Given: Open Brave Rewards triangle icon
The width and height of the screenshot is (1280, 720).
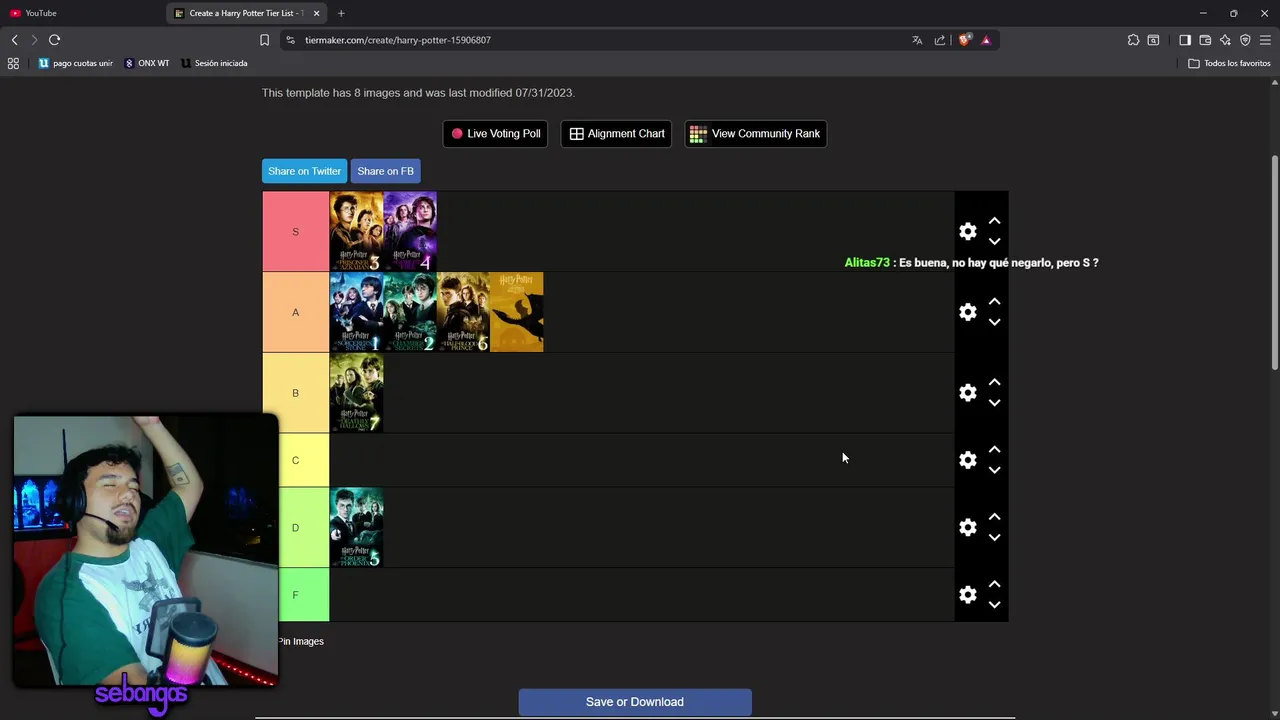Looking at the screenshot, I should [x=986, y=40].
